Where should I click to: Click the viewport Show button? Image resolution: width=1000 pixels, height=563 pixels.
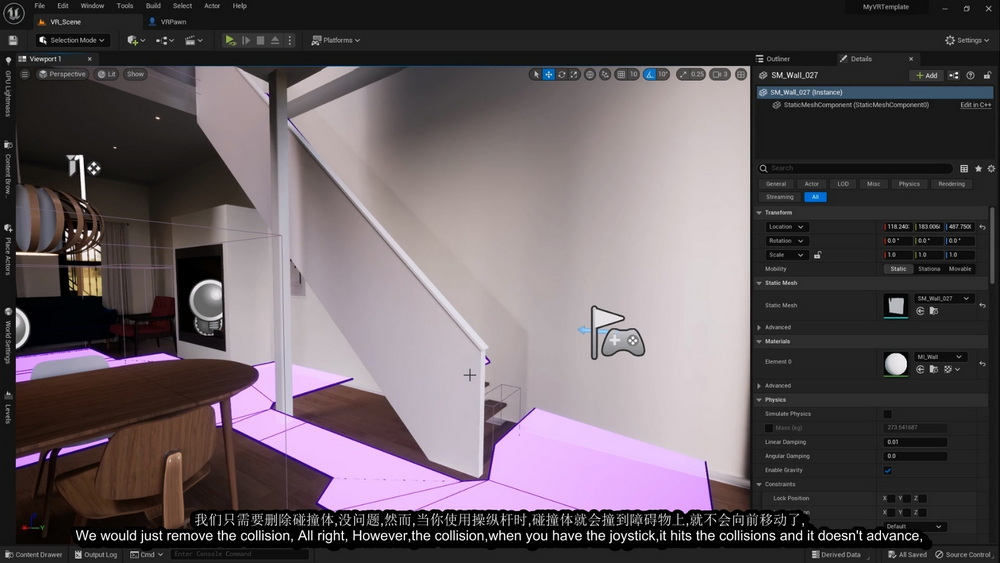coord(135,74)
